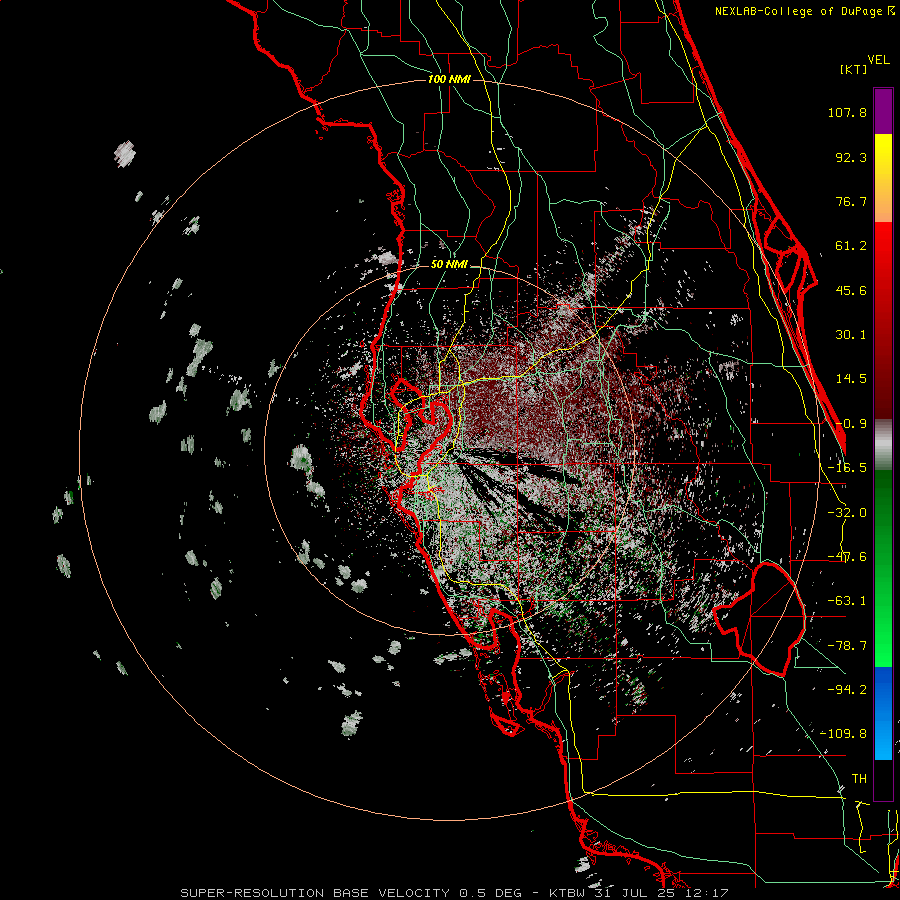Screen dimensions: 900x900
Task: Click the -47.6 velocity legend value
Action: click(847, 557)
